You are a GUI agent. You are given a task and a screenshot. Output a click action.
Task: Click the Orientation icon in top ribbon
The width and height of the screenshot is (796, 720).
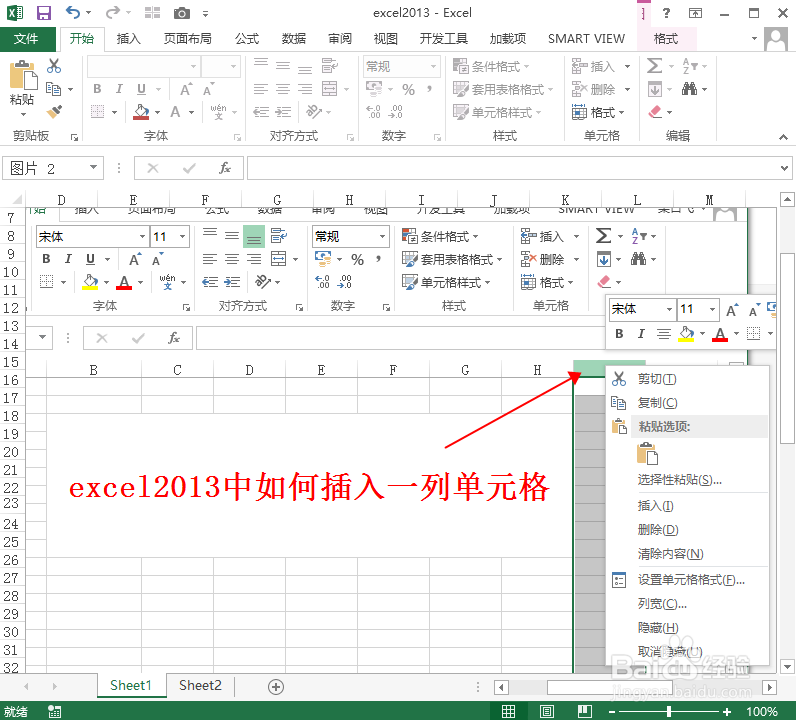point(314,111)
